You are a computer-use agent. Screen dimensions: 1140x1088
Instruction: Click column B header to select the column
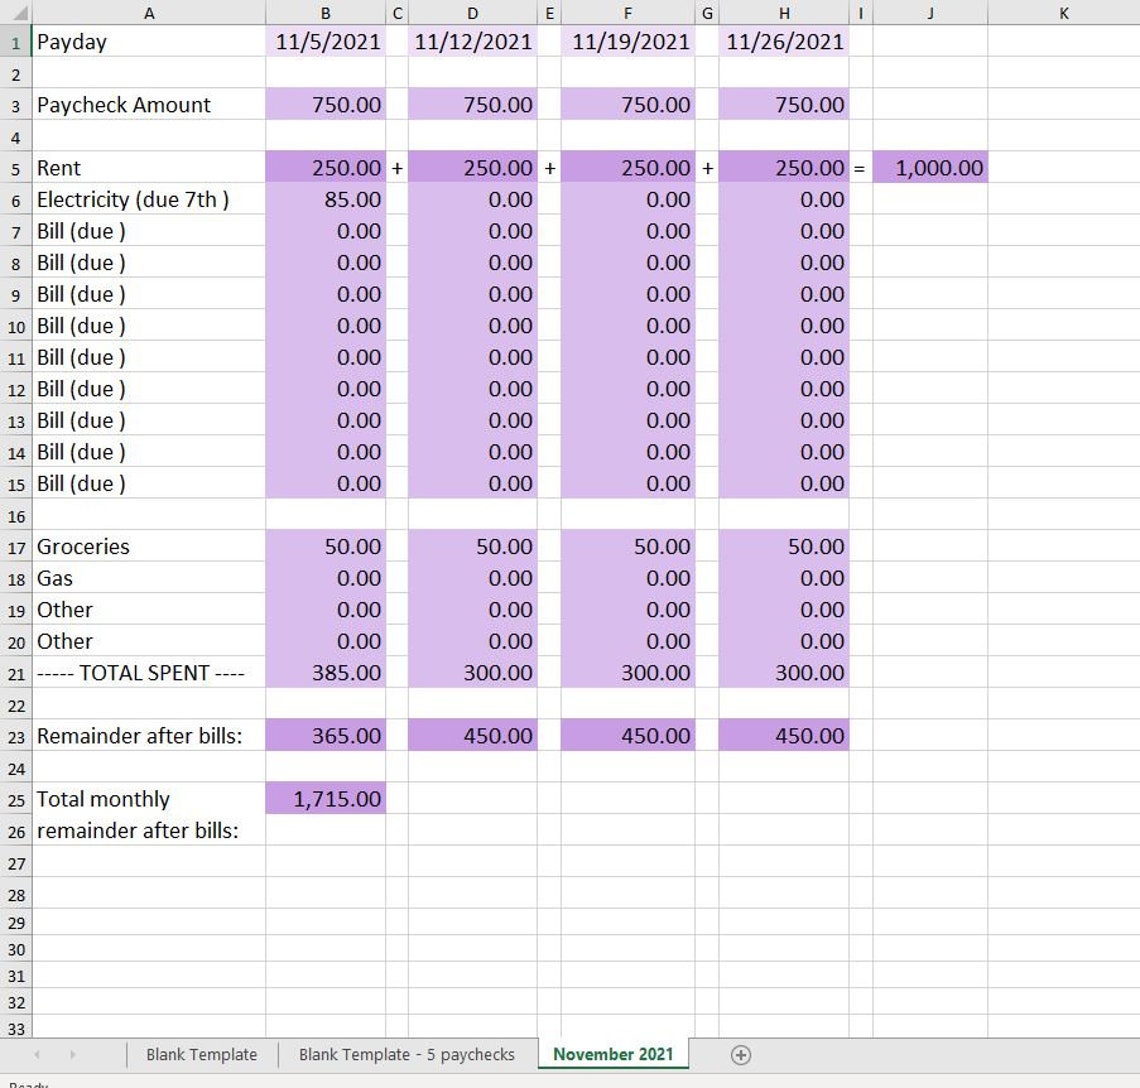pos(324,14)
